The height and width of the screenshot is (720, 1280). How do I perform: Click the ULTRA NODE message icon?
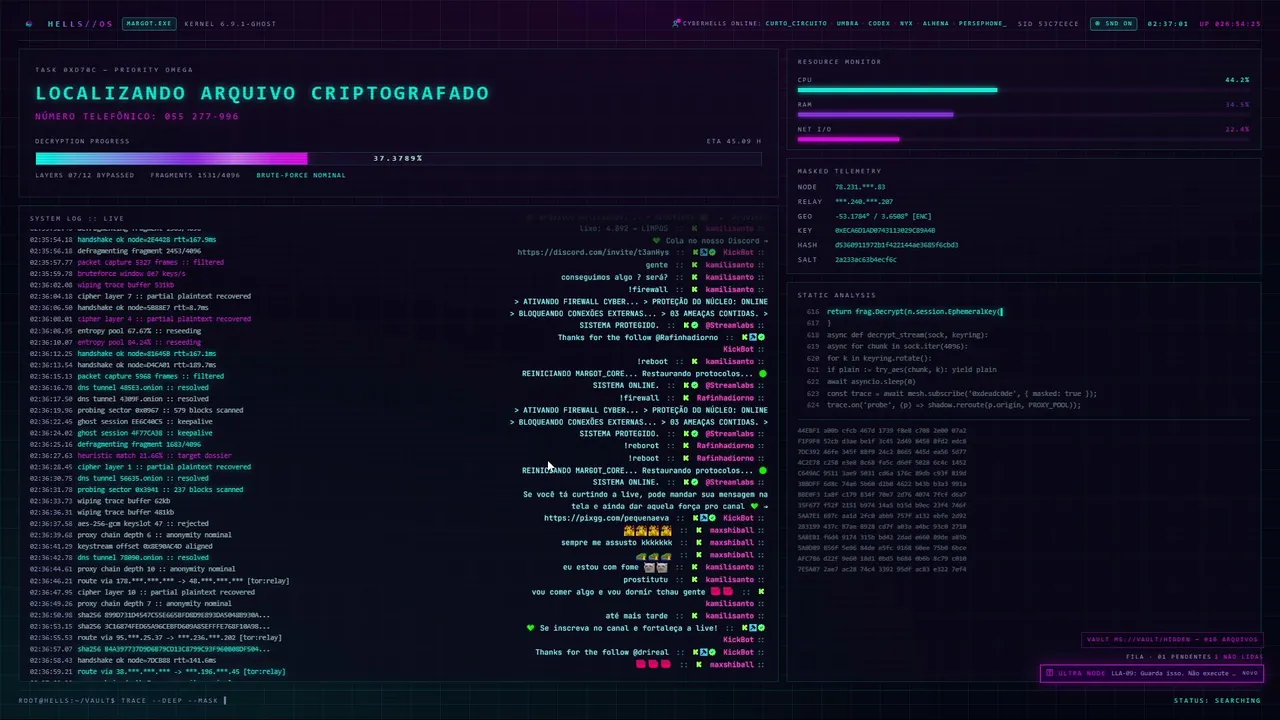1049,673
